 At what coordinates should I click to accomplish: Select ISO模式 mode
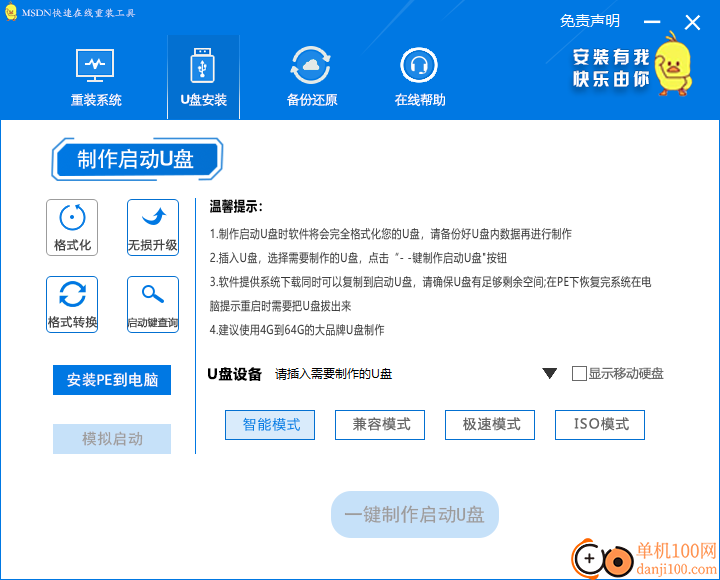[x=600, y=425]
